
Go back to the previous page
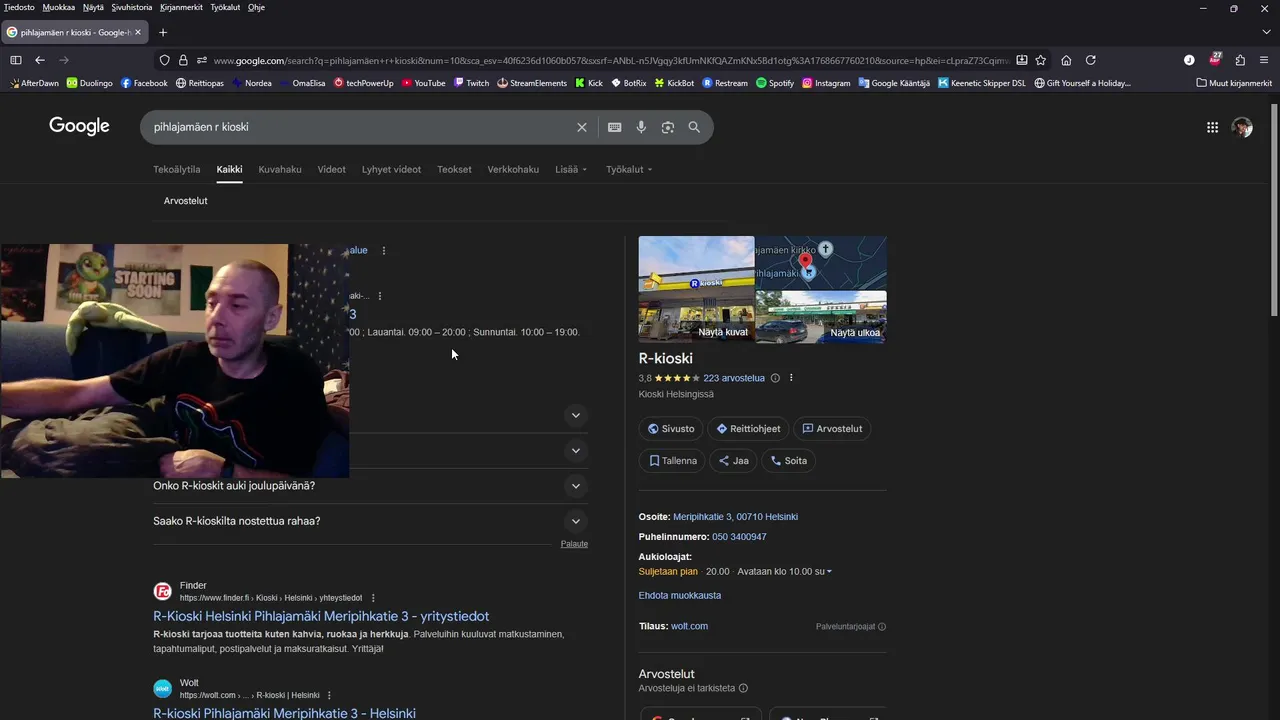point(40,60)
